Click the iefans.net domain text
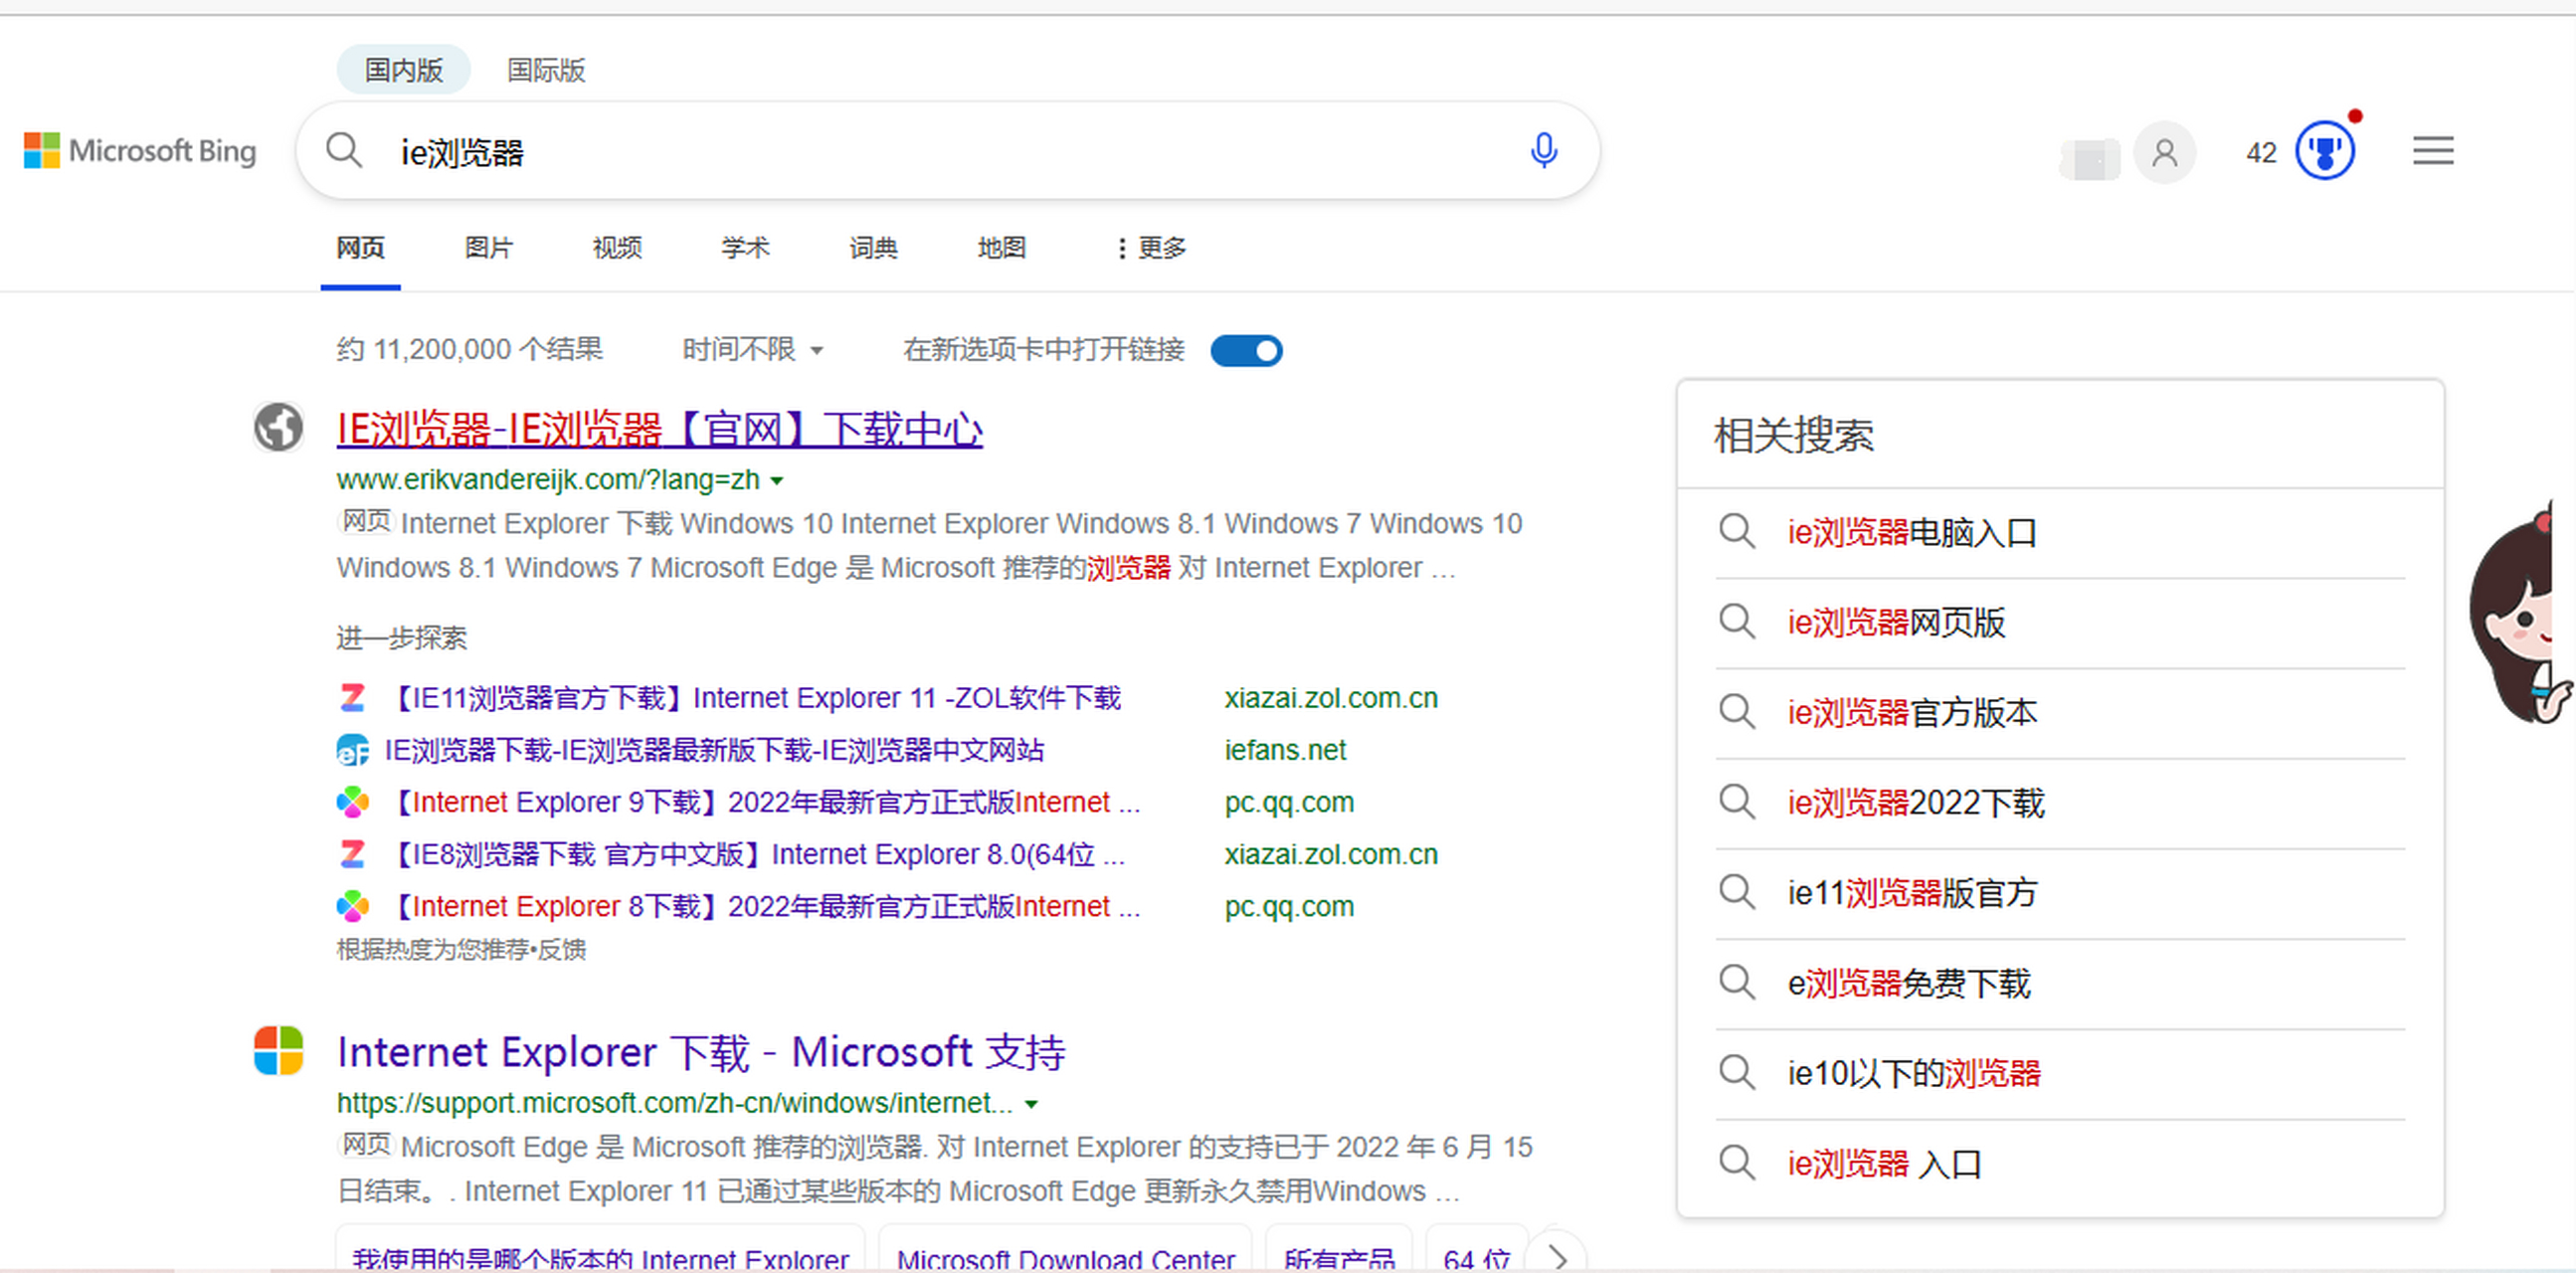 [x=1285, y=750]
